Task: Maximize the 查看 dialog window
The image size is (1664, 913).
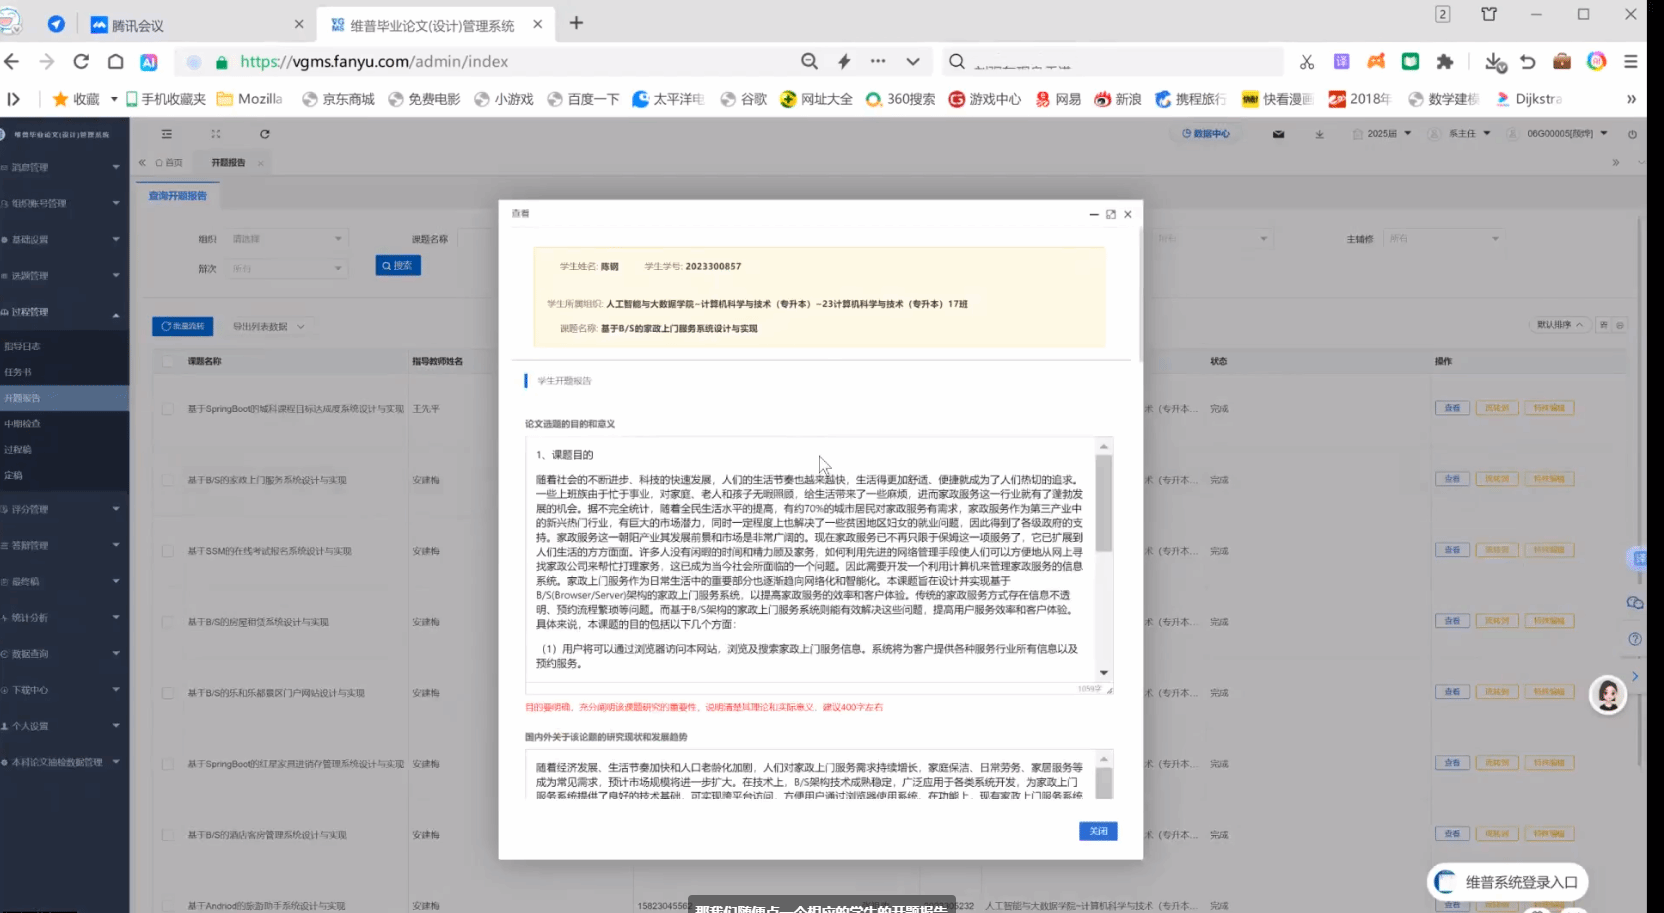Action: 1110,214
